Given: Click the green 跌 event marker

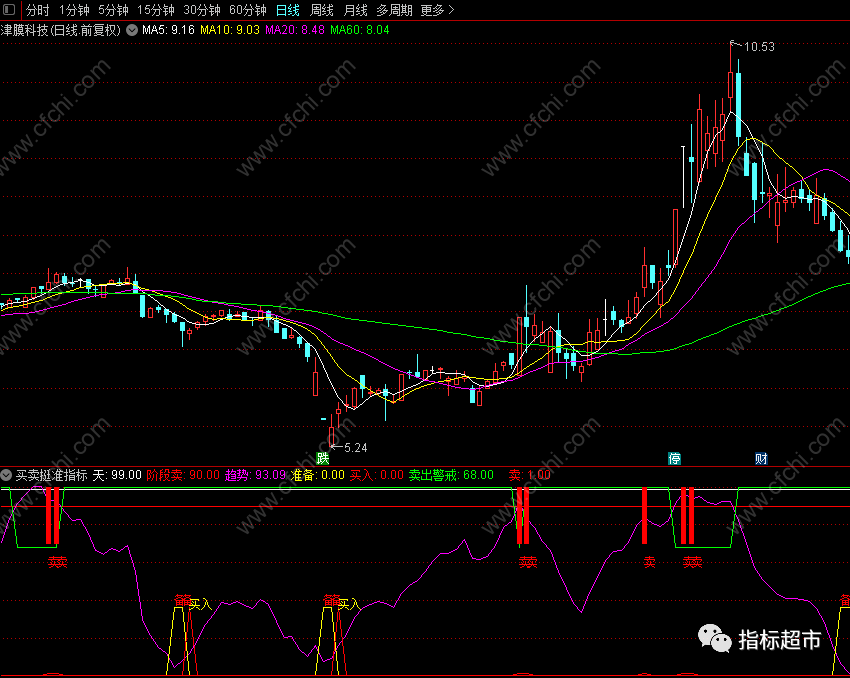Looking at the screenshot, I should tap(323, 459).
